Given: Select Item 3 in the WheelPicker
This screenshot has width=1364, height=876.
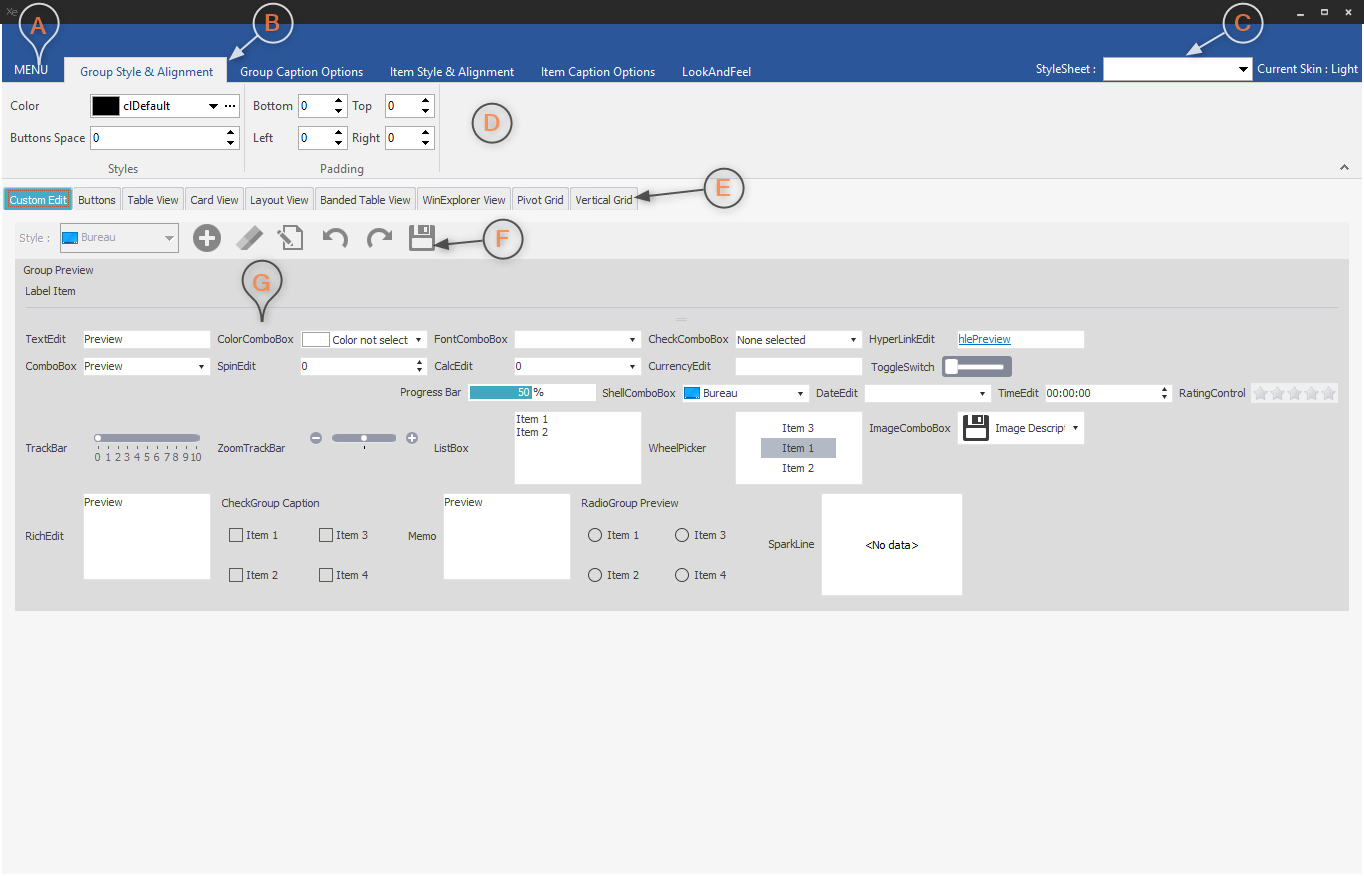Looking at the screenshot, I should (x=798, y=428).
